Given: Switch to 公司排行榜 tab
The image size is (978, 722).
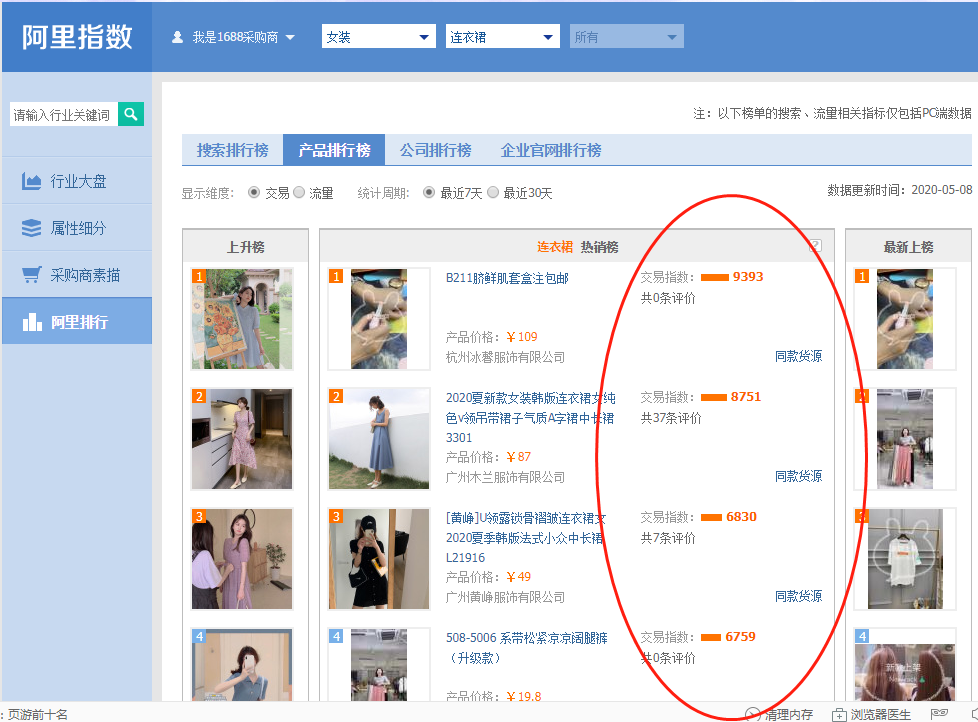Looking at the screenshot, I should (x=435, y=150).
